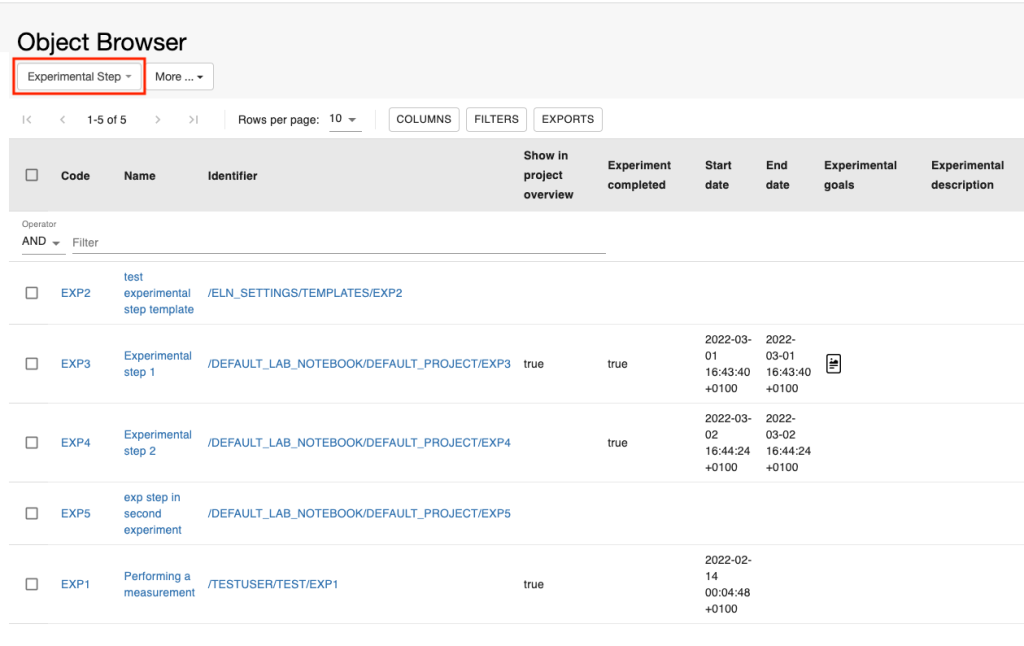Select the EXP4 row checkbox
This screenshot has height=646, width=1024.
31,443
